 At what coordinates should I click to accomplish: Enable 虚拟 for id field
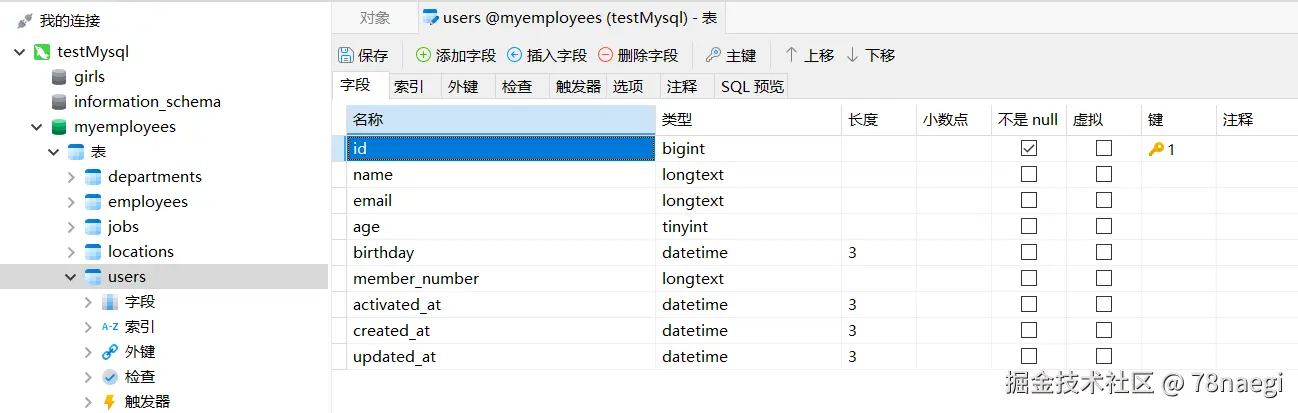tap(1104, 148)
